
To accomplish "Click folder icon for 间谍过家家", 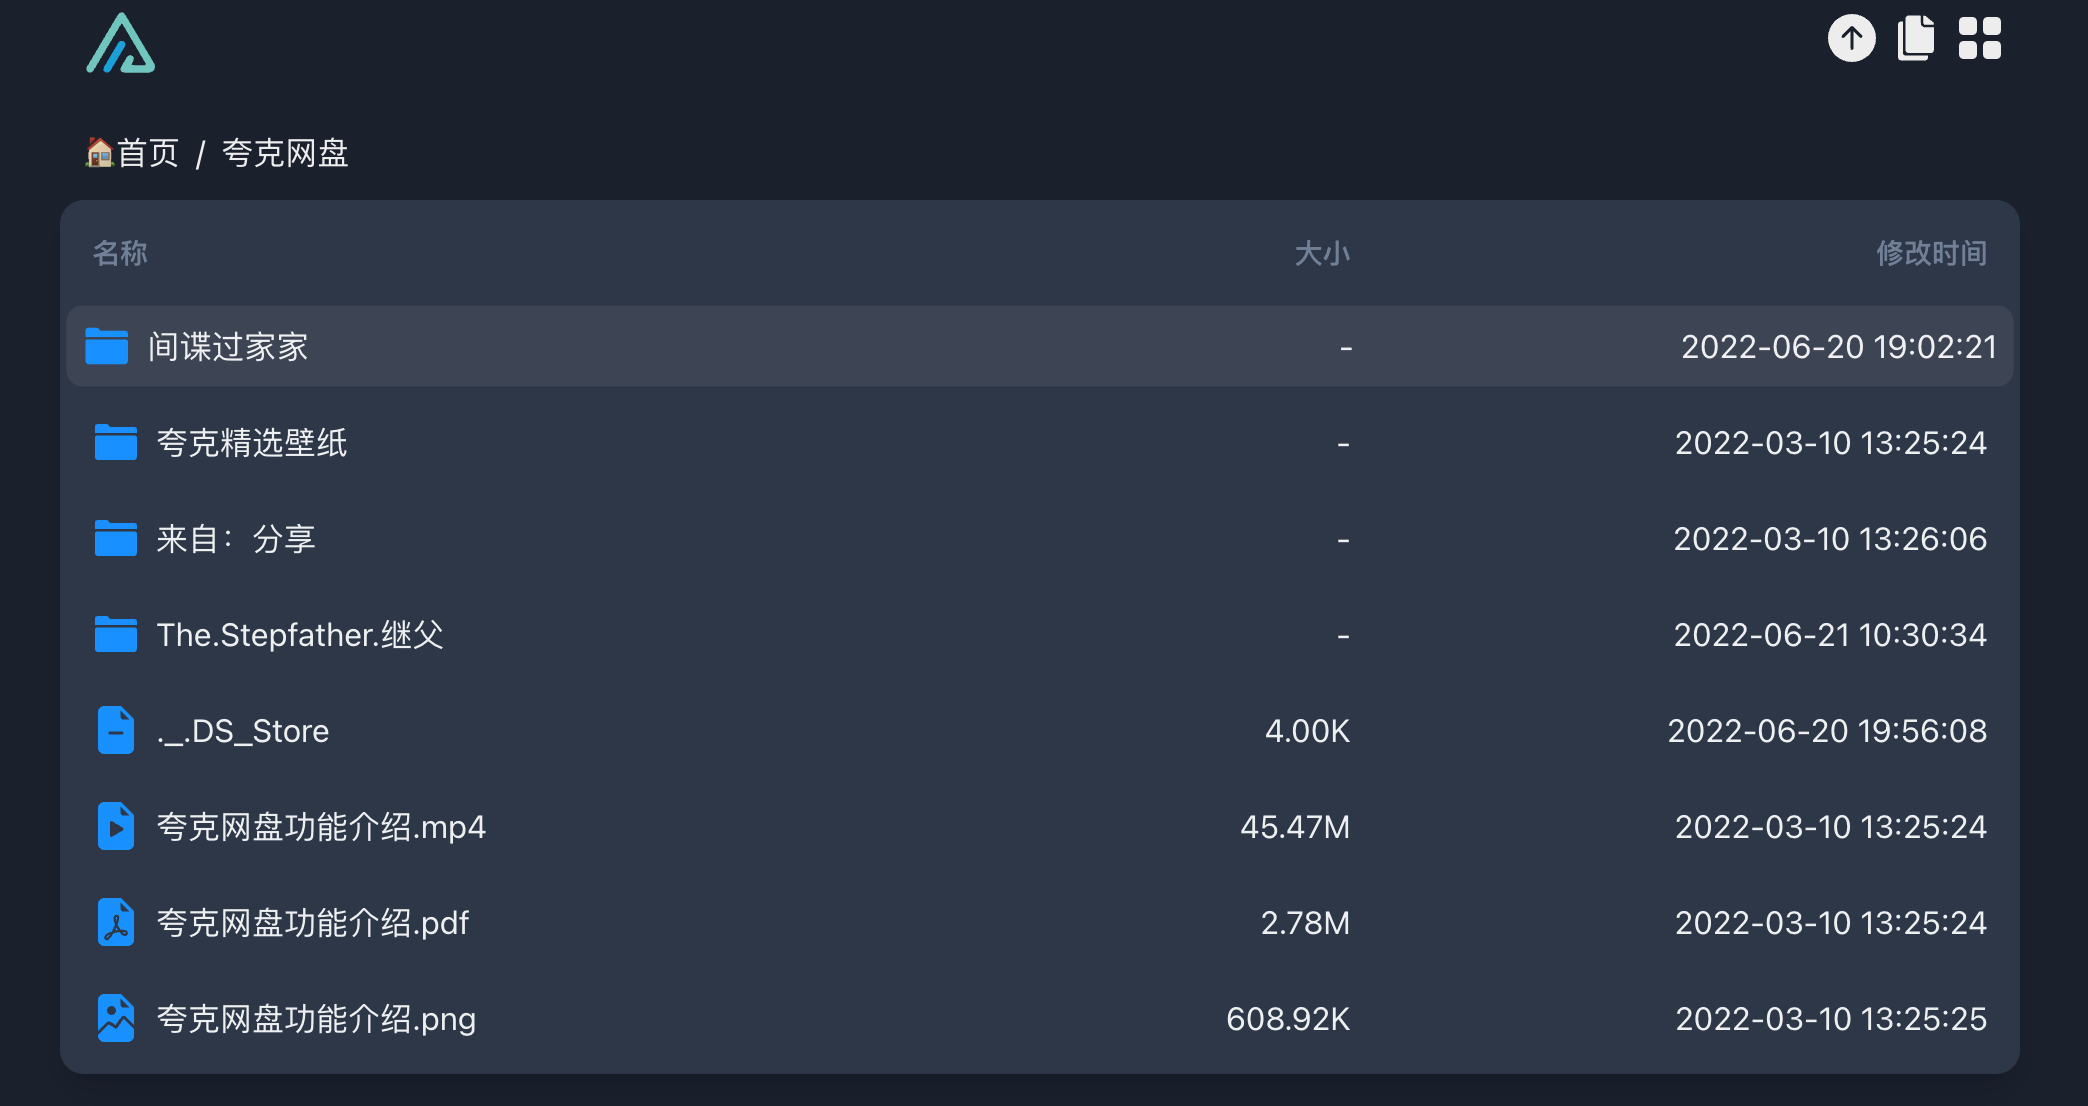I will coord(107,347).
